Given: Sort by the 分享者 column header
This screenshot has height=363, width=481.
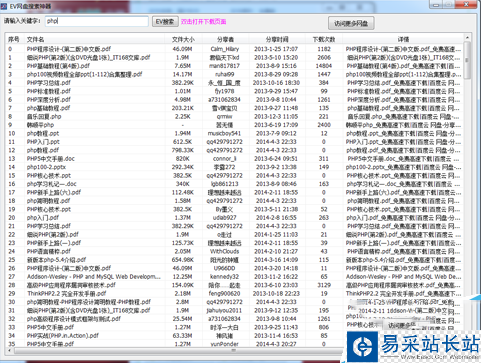Looking at the screenshot, I should 225,39.
